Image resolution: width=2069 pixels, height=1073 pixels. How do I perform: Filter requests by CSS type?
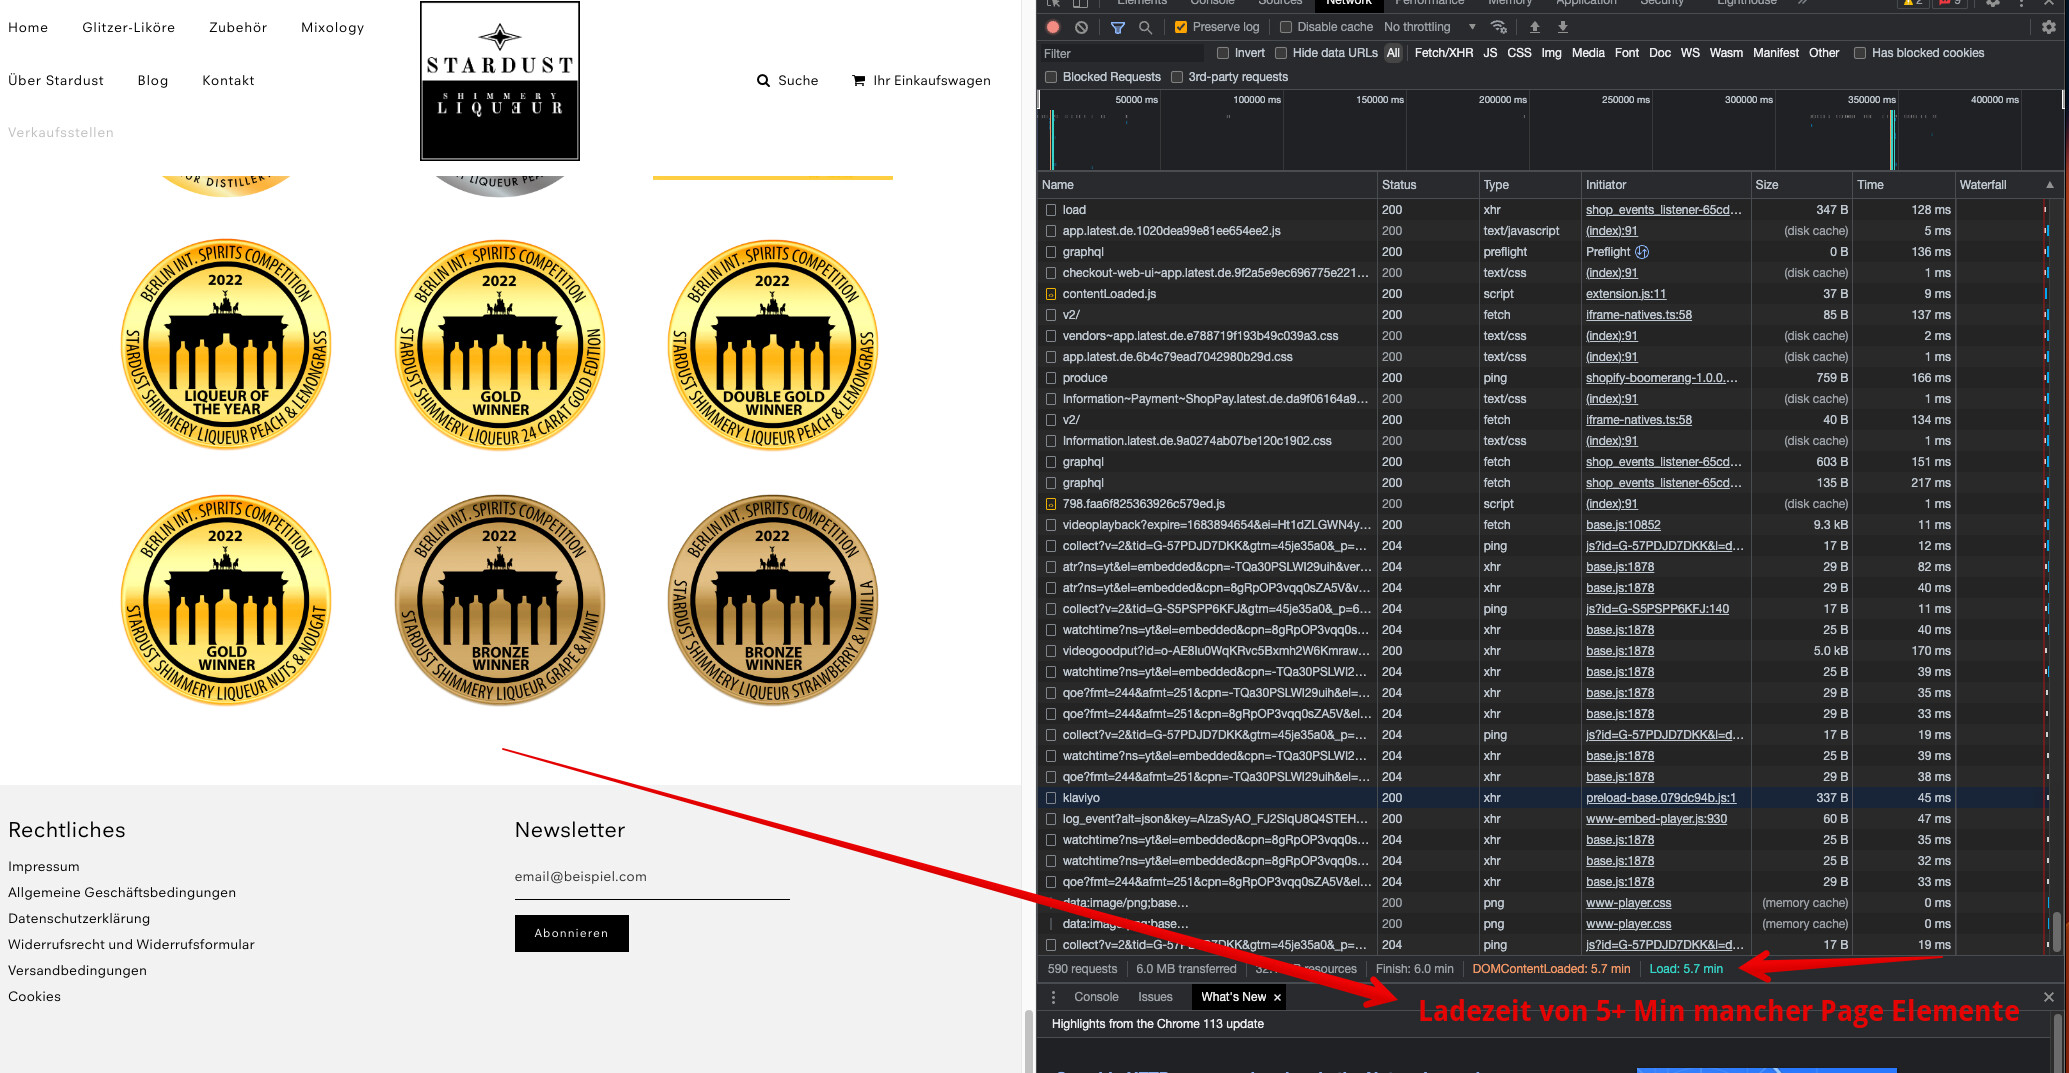pyautogui.click(x=1519, y=53)
